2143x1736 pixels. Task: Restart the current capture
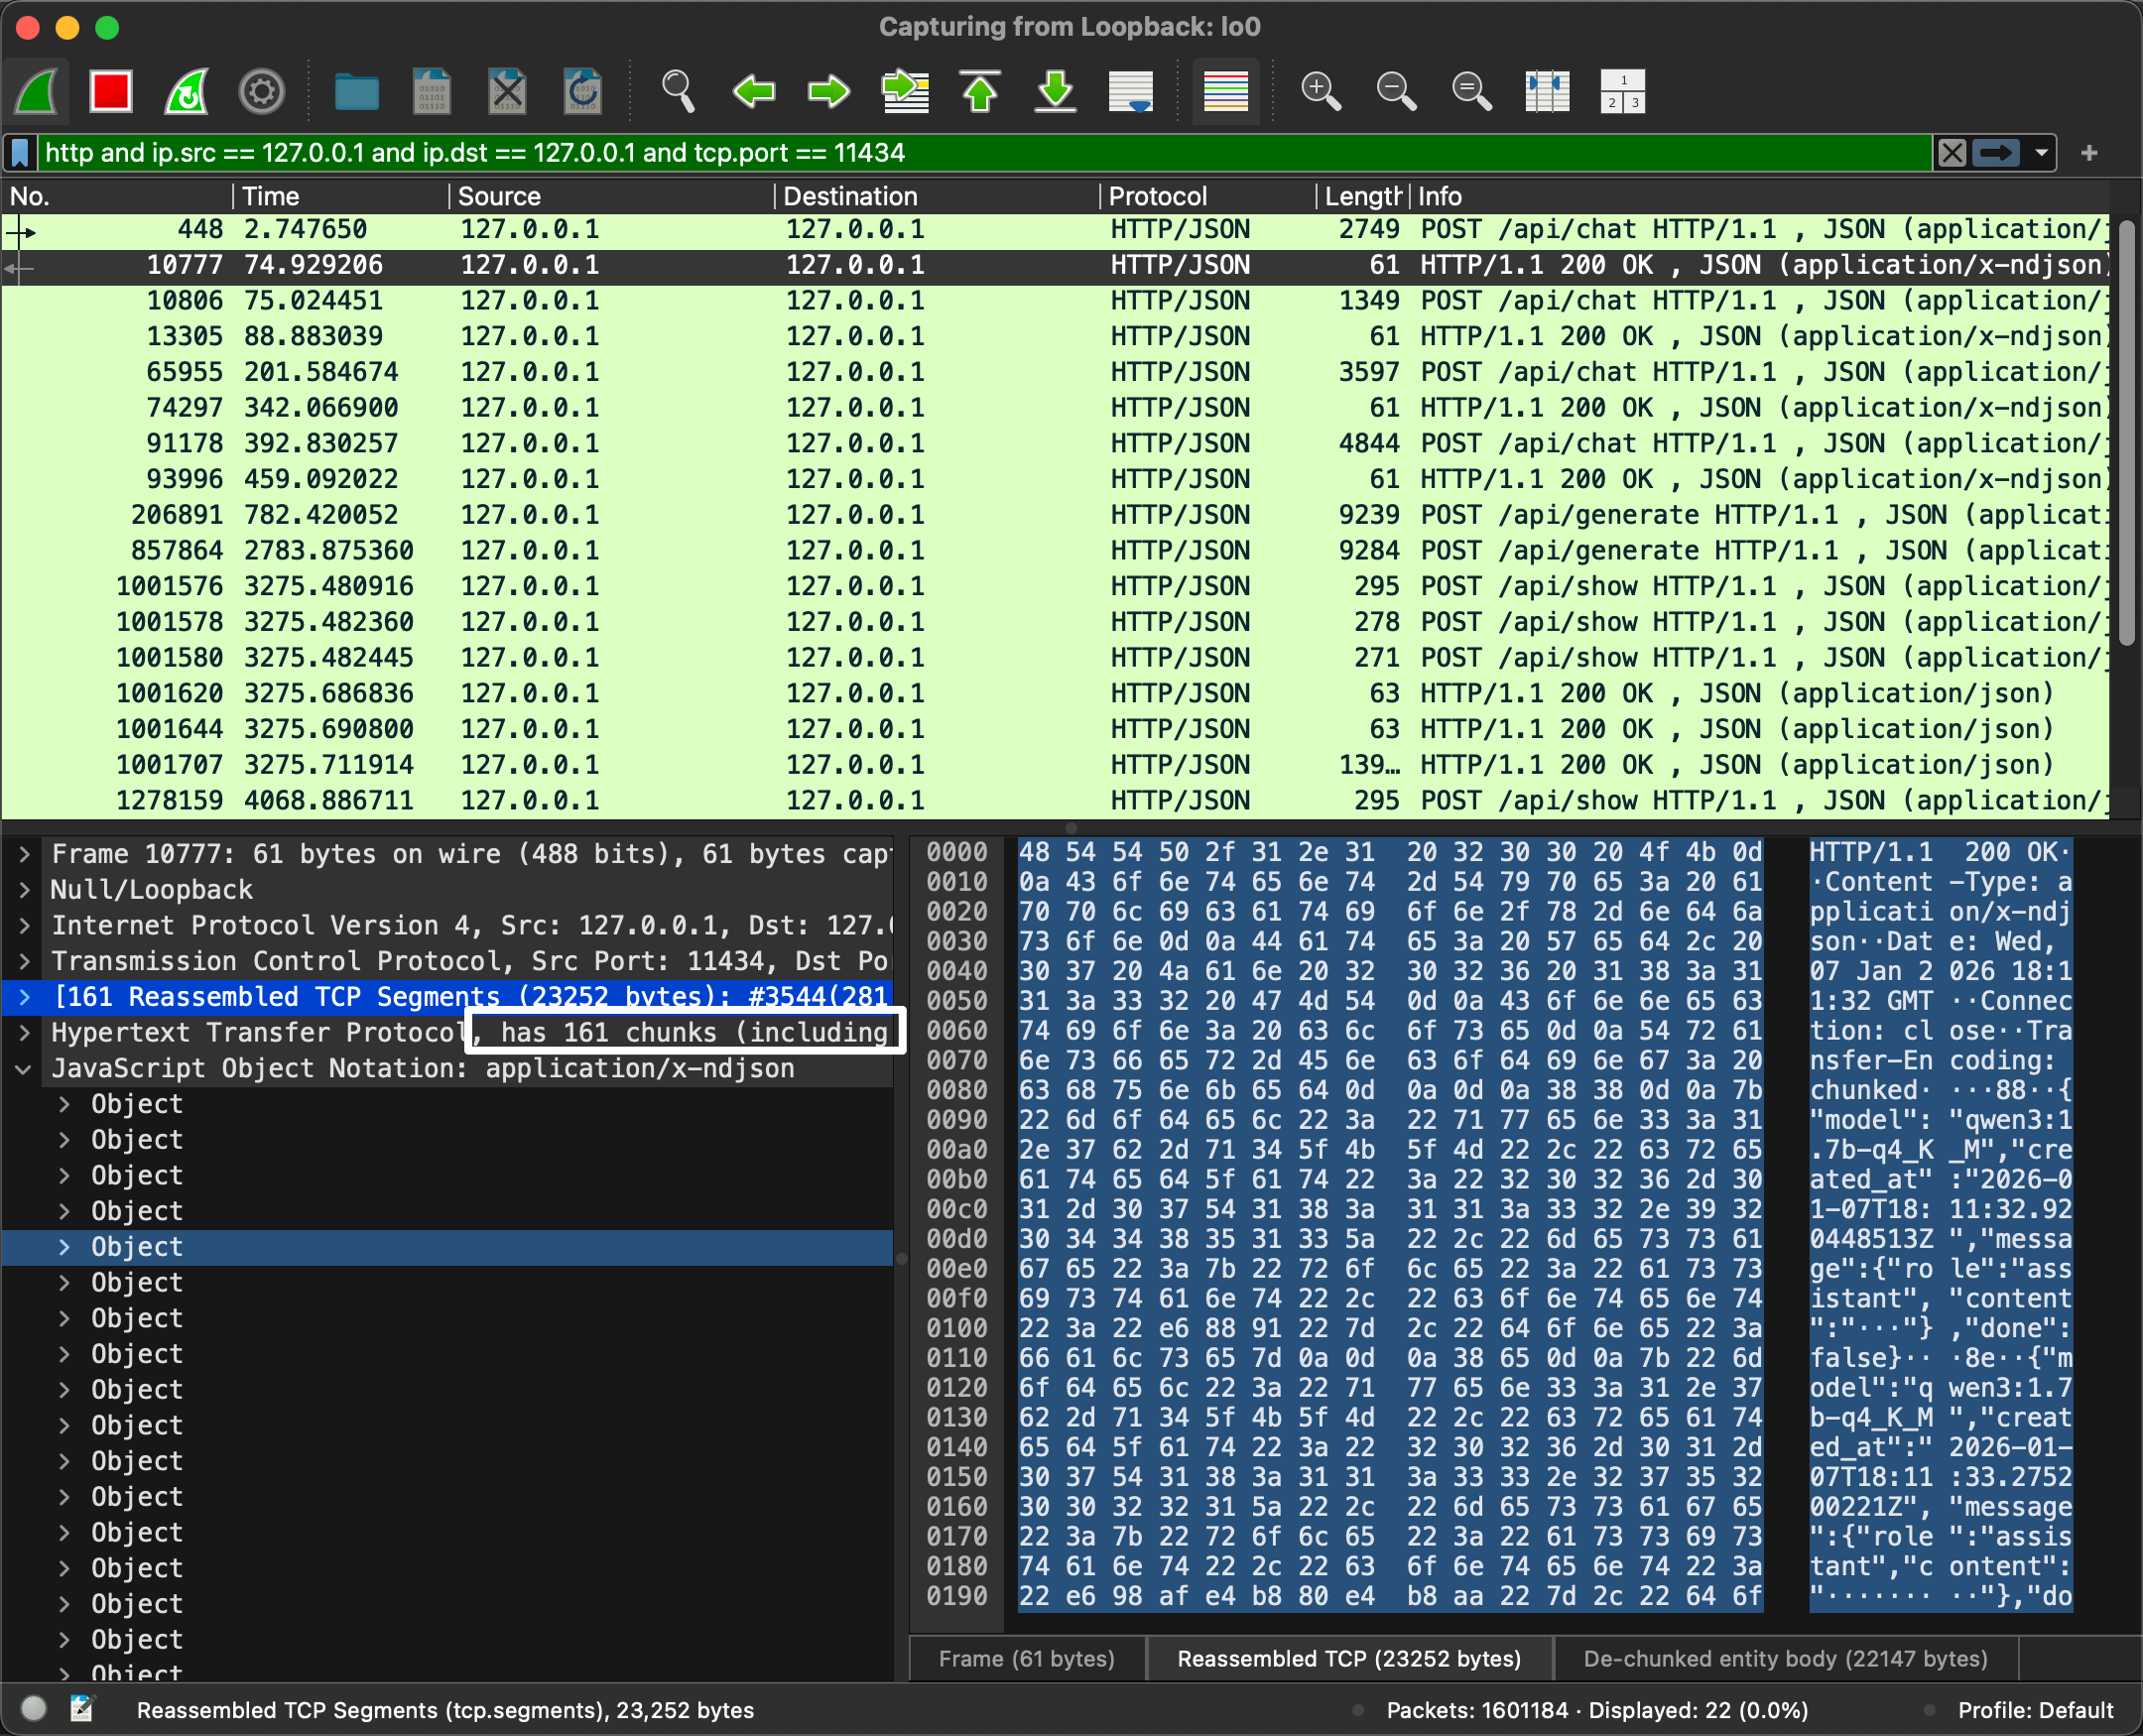point(187,92)
